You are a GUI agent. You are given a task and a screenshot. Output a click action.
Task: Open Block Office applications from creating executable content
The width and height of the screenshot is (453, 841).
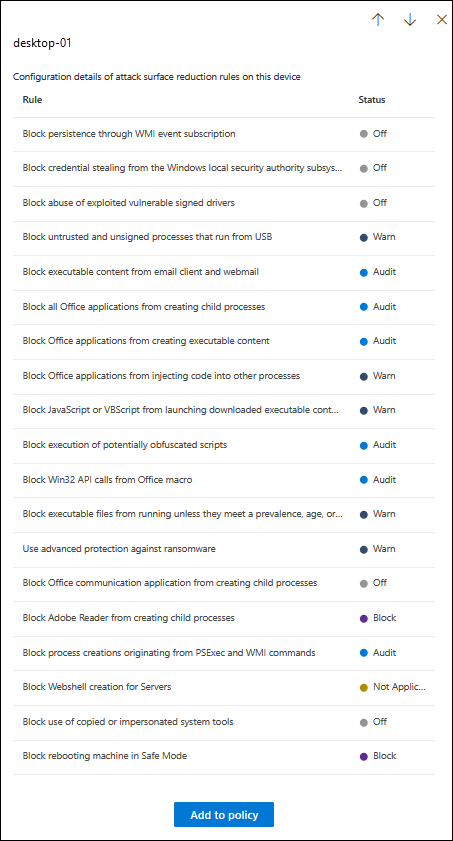tap(224, 341)
